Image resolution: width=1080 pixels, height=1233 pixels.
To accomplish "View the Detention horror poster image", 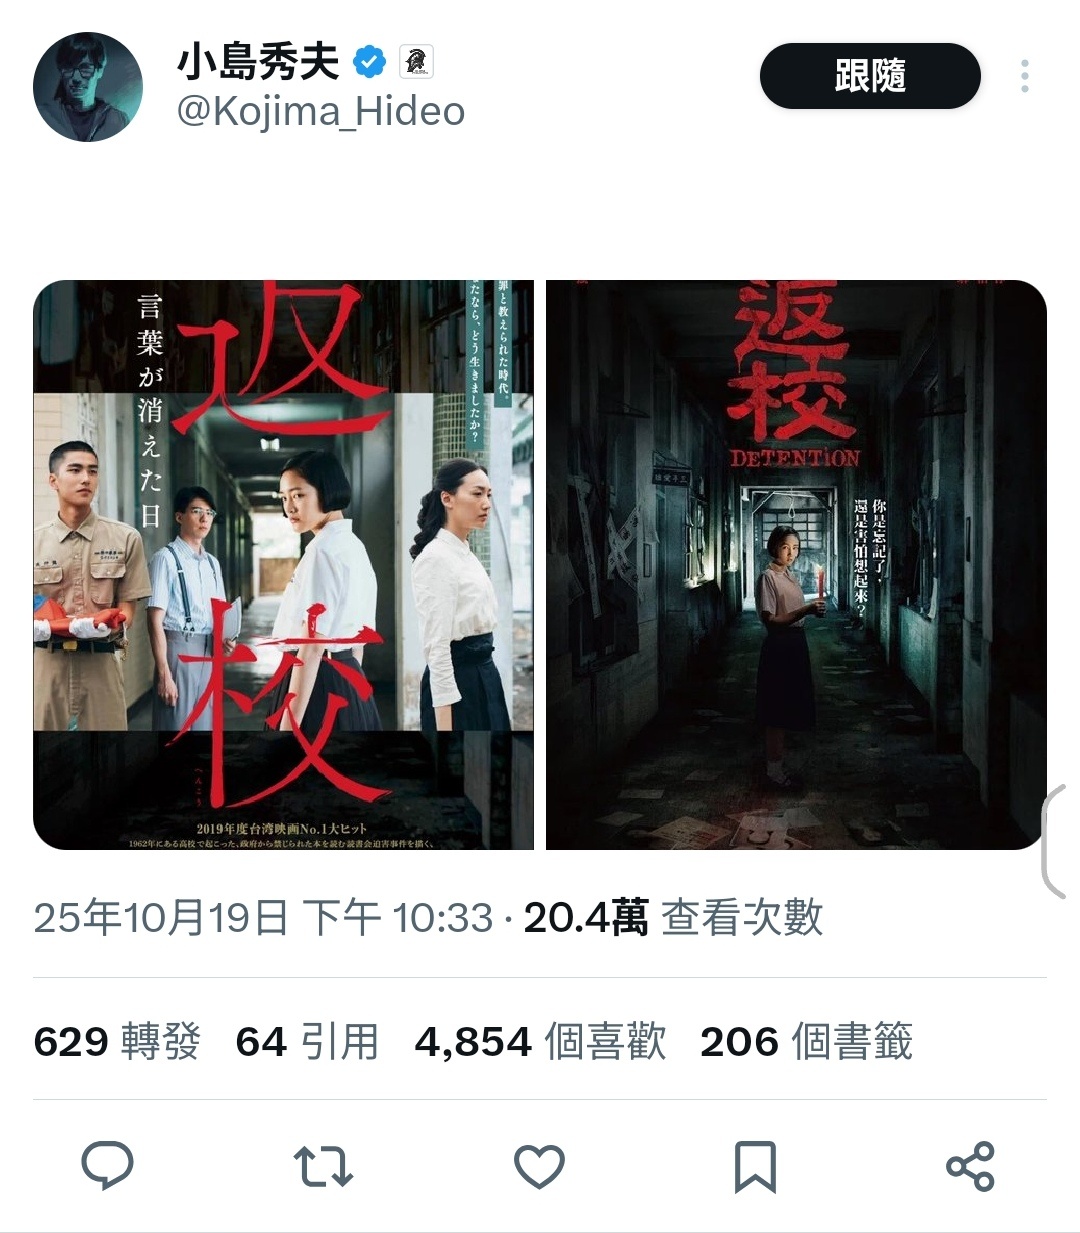I will 796,565.
